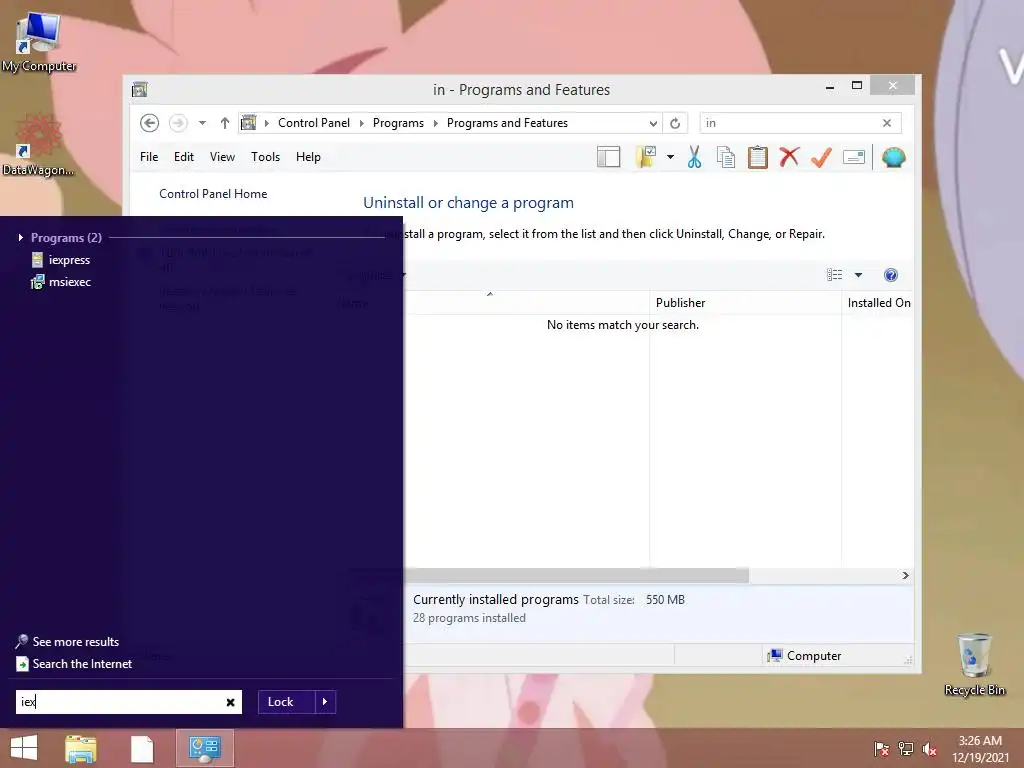Open the File menu
Screen dimensions: 1024x768
(149, 157)
